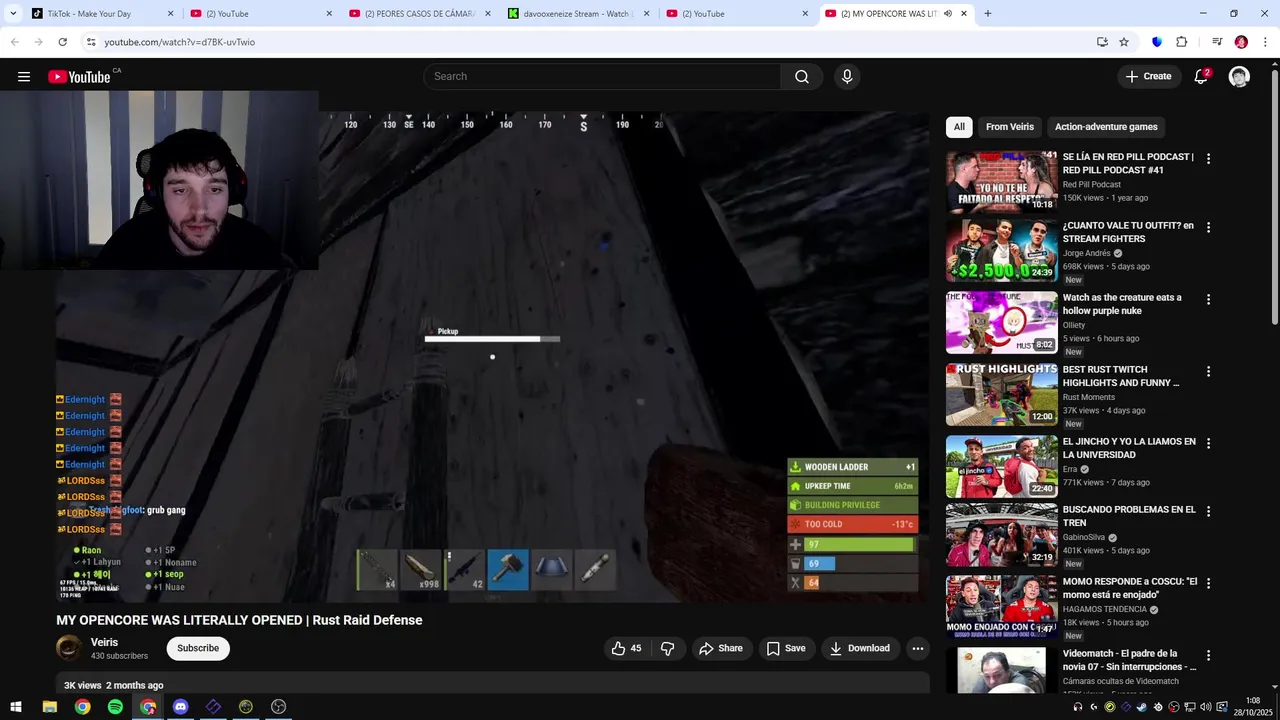Open Stream Fighters outfit video thumbnail

tap(1001, 251)
